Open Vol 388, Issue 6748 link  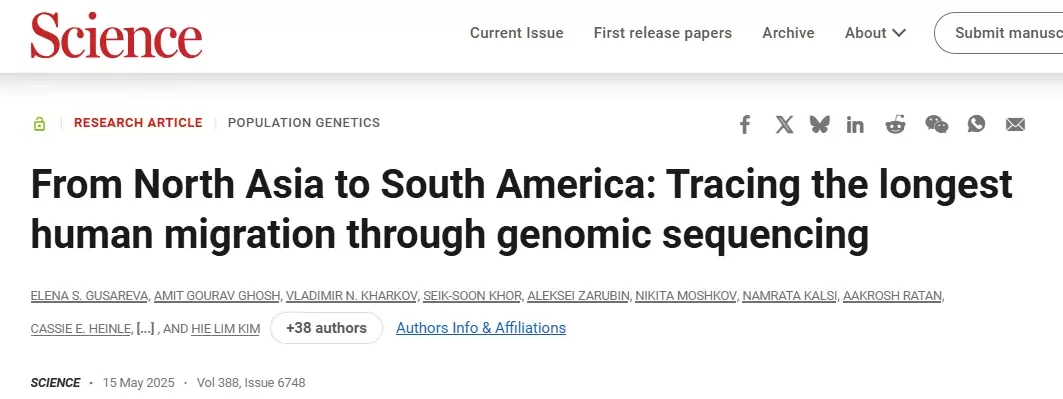click(251, 383)
